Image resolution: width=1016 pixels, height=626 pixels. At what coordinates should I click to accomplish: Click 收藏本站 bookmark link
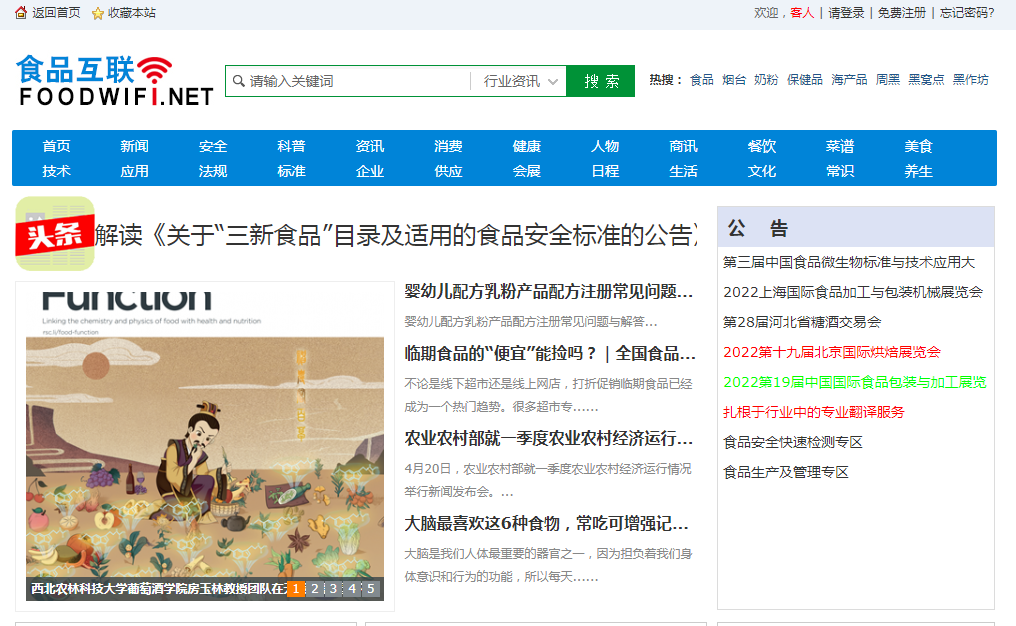(x=132, y=13)
